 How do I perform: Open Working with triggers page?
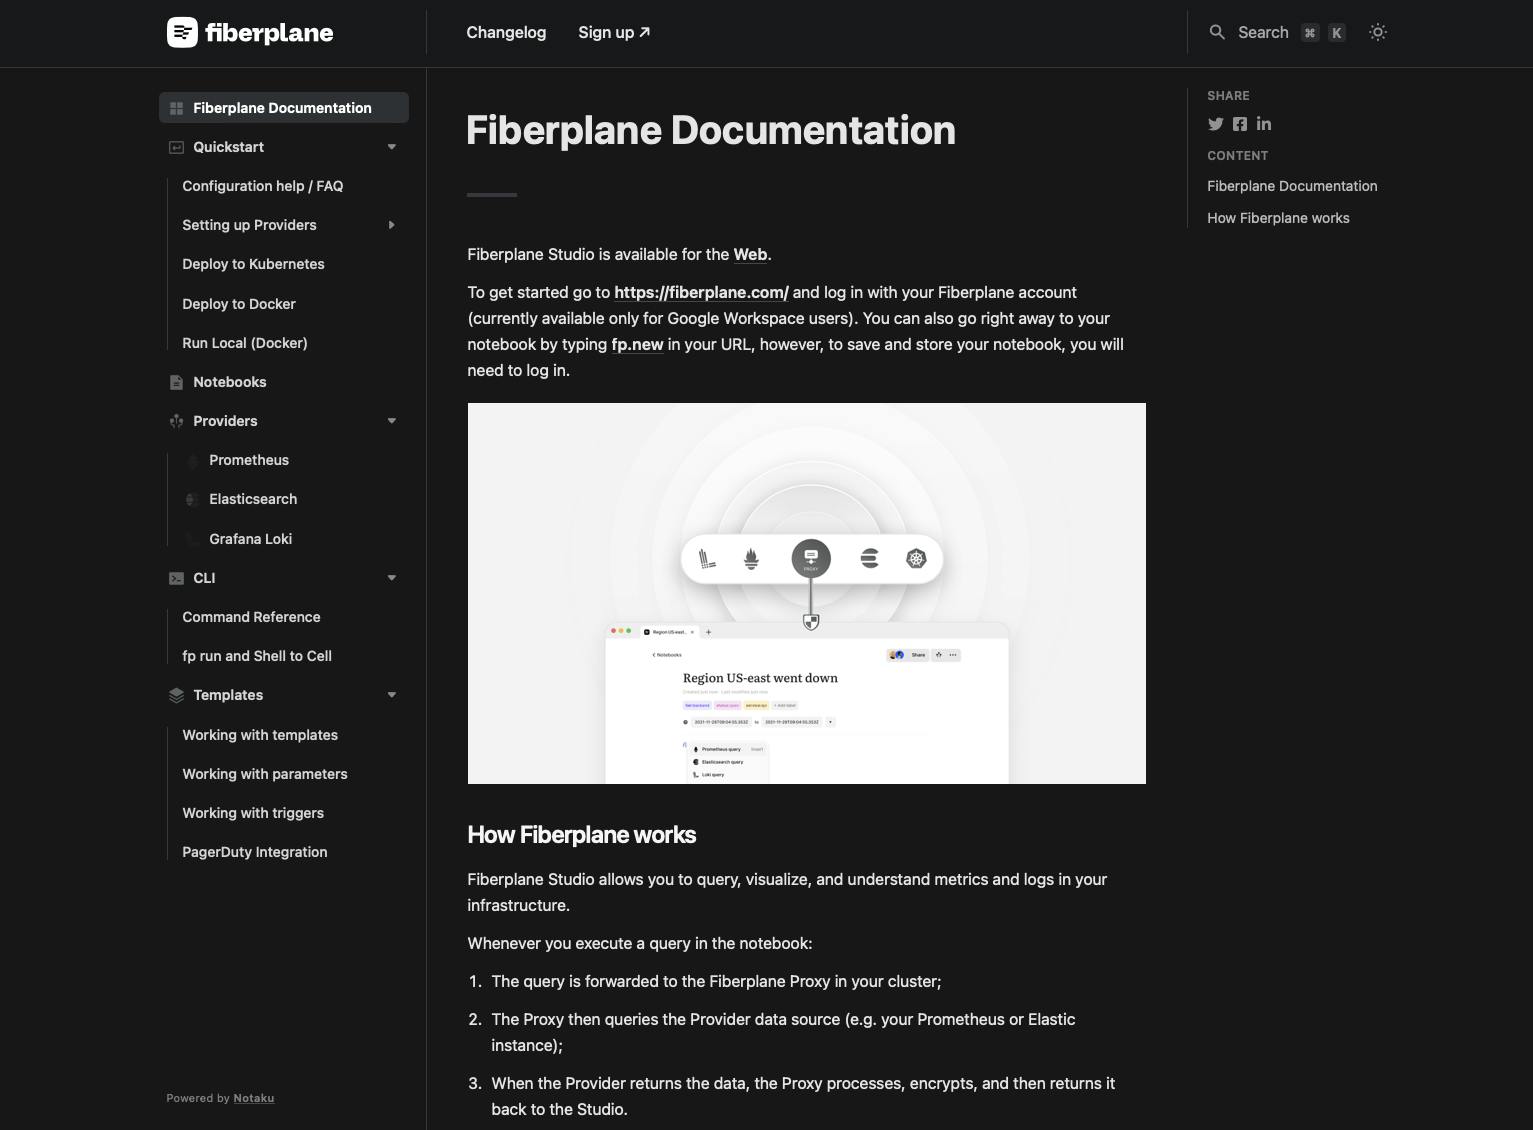253,813
